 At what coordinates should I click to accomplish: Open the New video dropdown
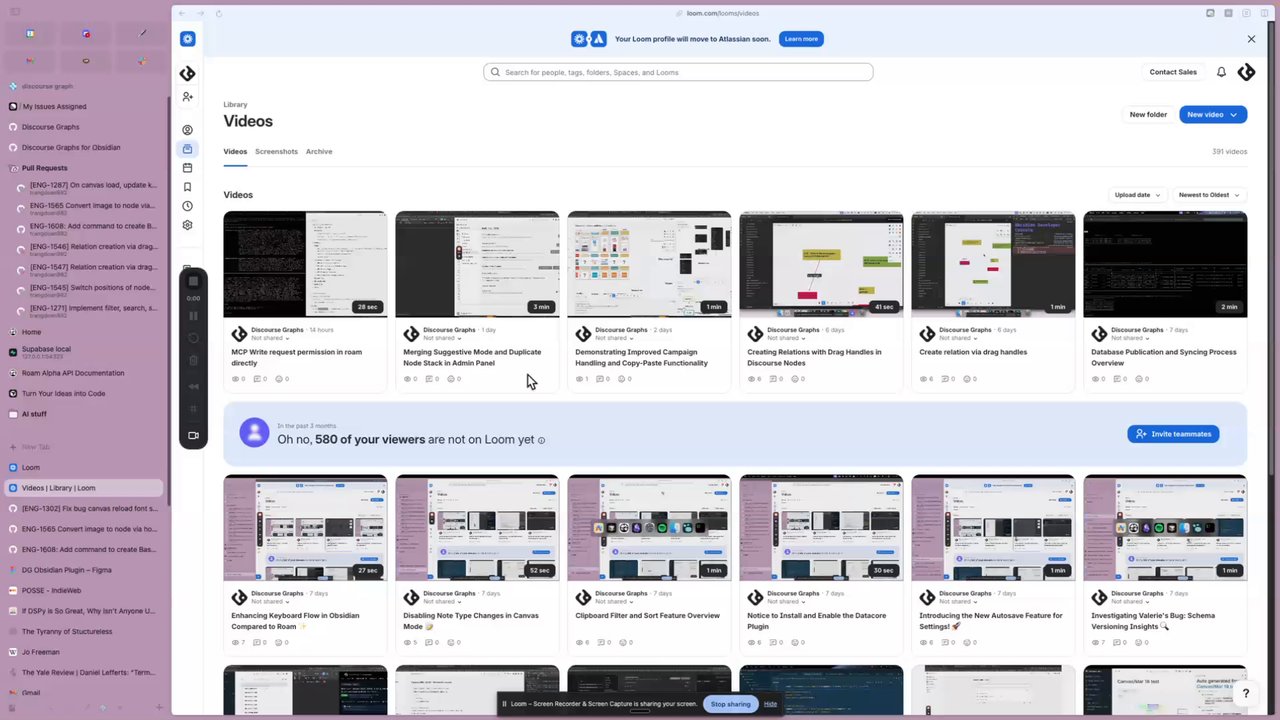pos(1213,114)
